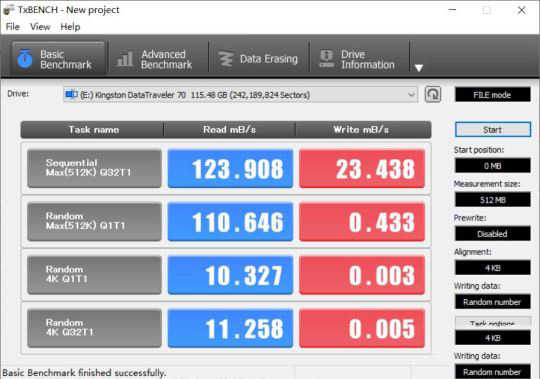Screen dimensions: 540x379
Task: Click the Drive Information icon
Action: [x=326, y=59]
